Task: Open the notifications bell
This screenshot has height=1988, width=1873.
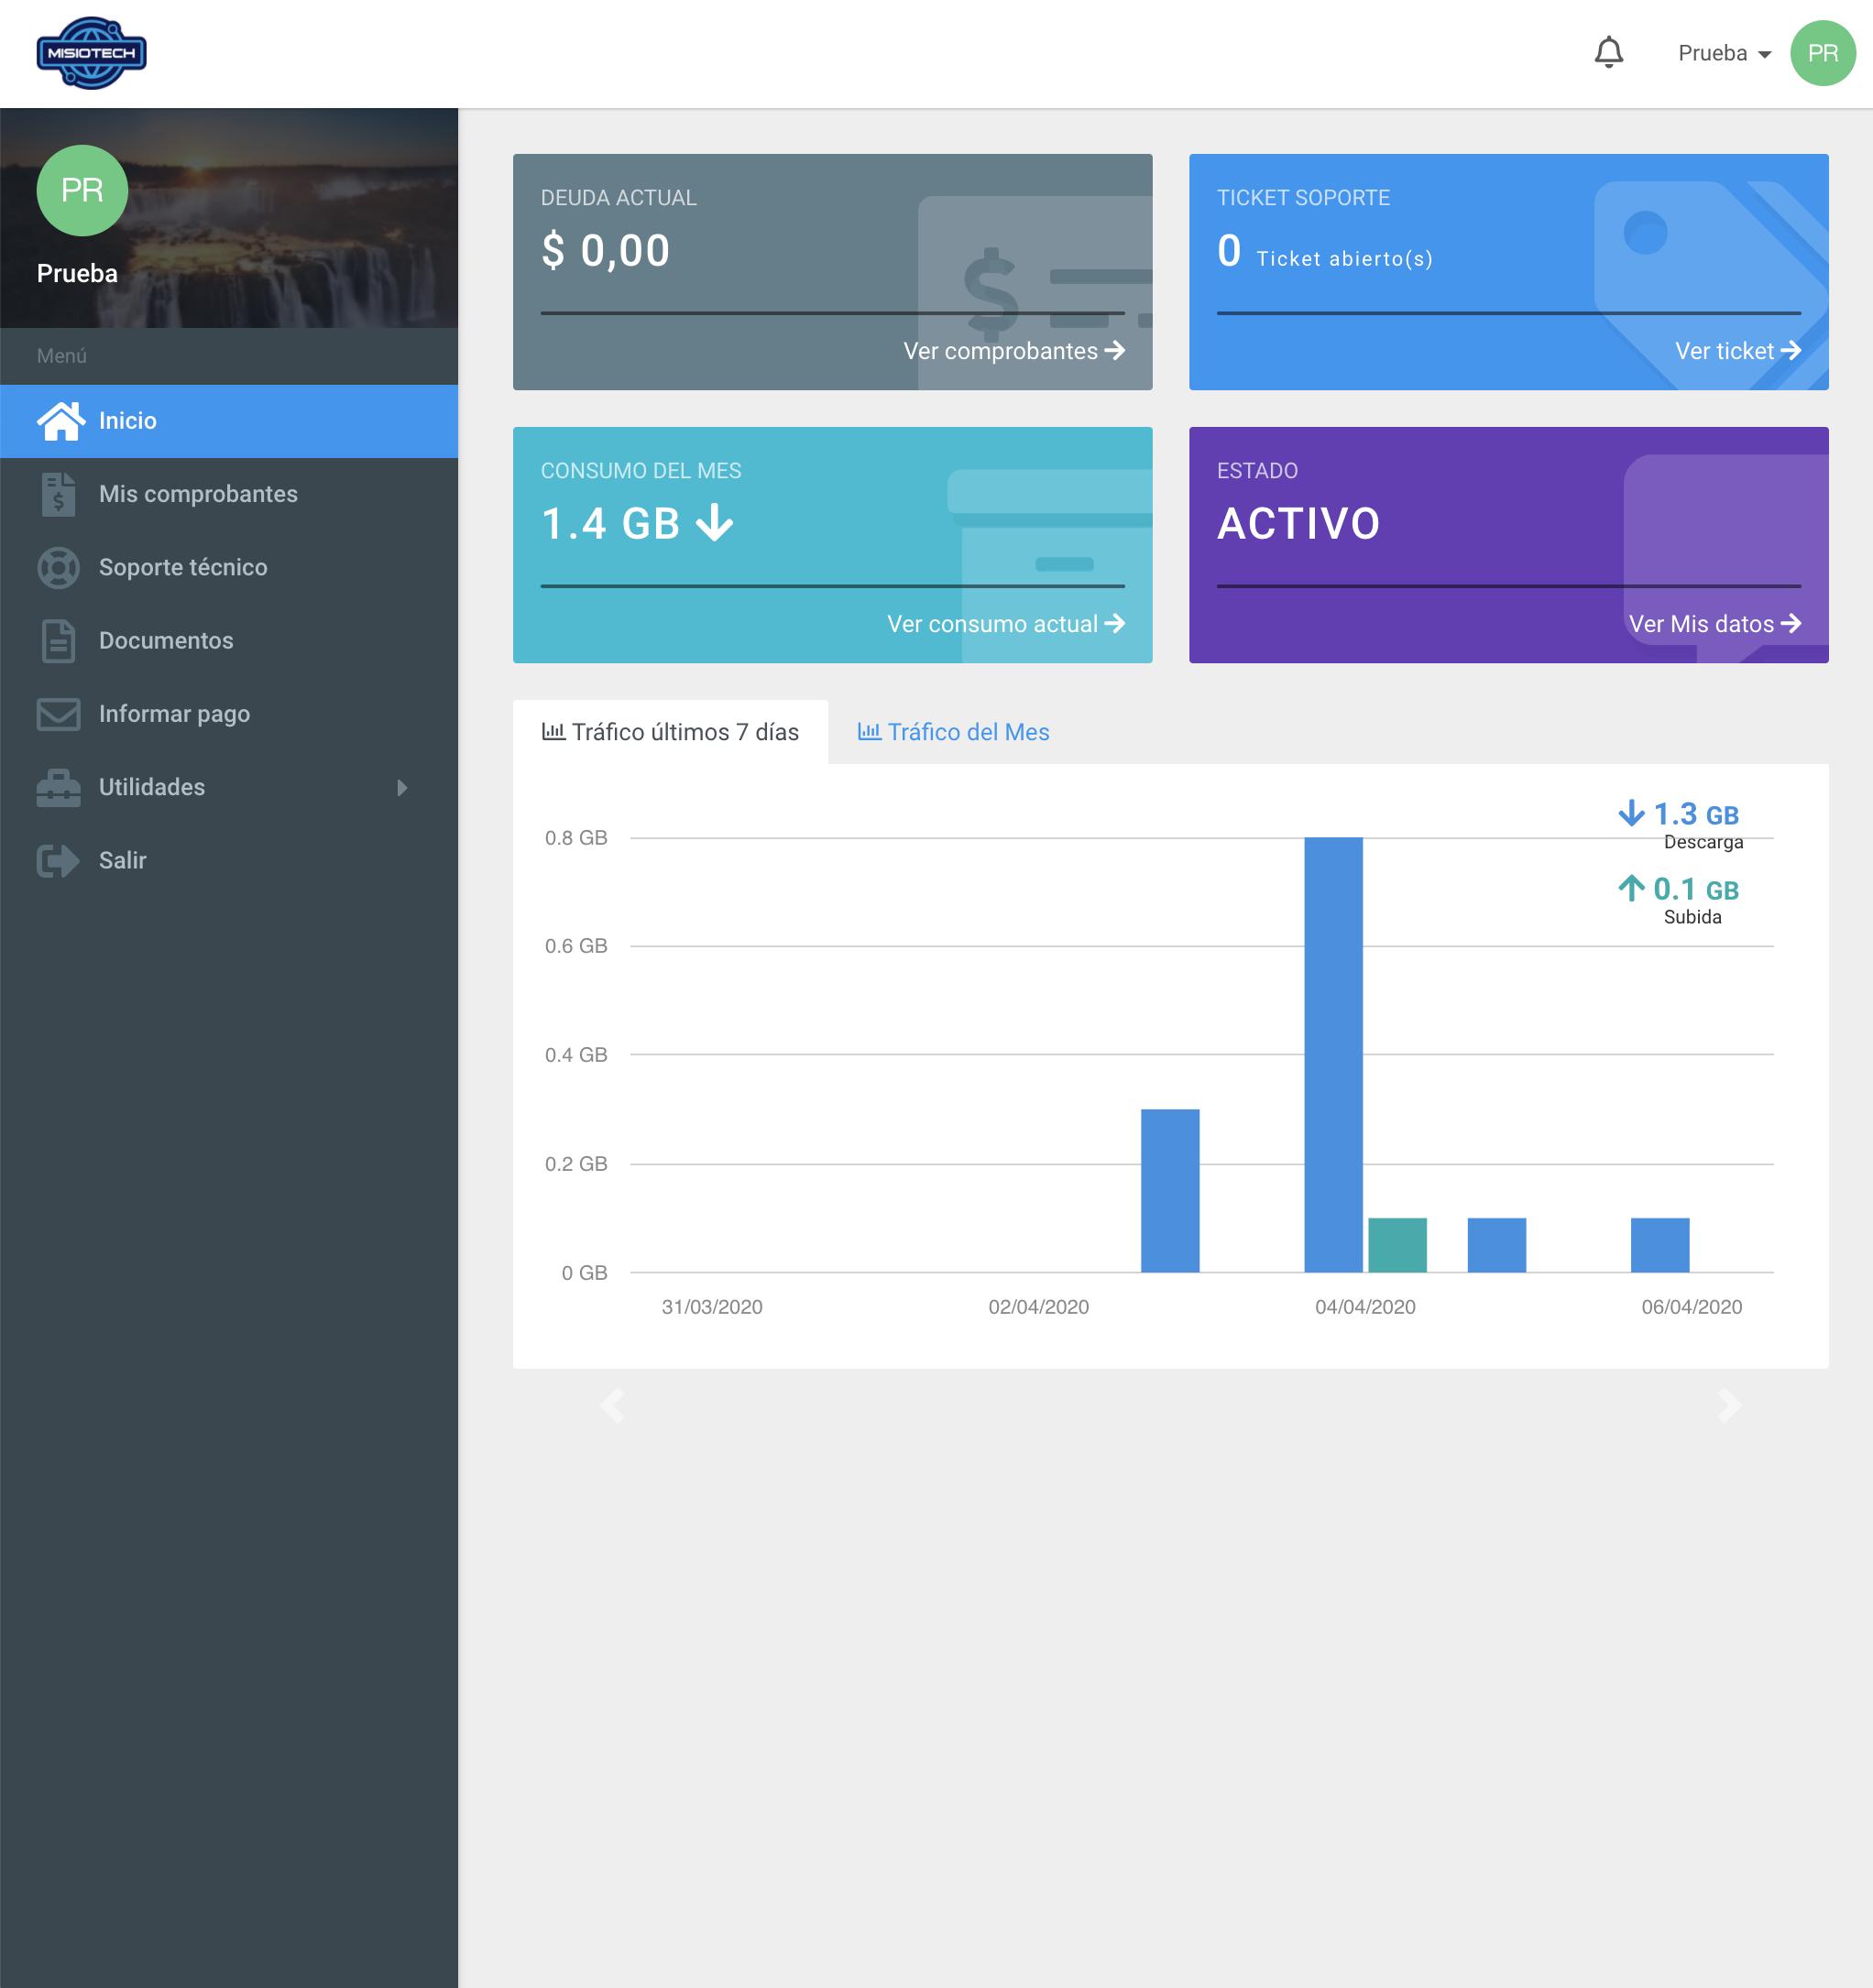Action: tap(1608, 53)
